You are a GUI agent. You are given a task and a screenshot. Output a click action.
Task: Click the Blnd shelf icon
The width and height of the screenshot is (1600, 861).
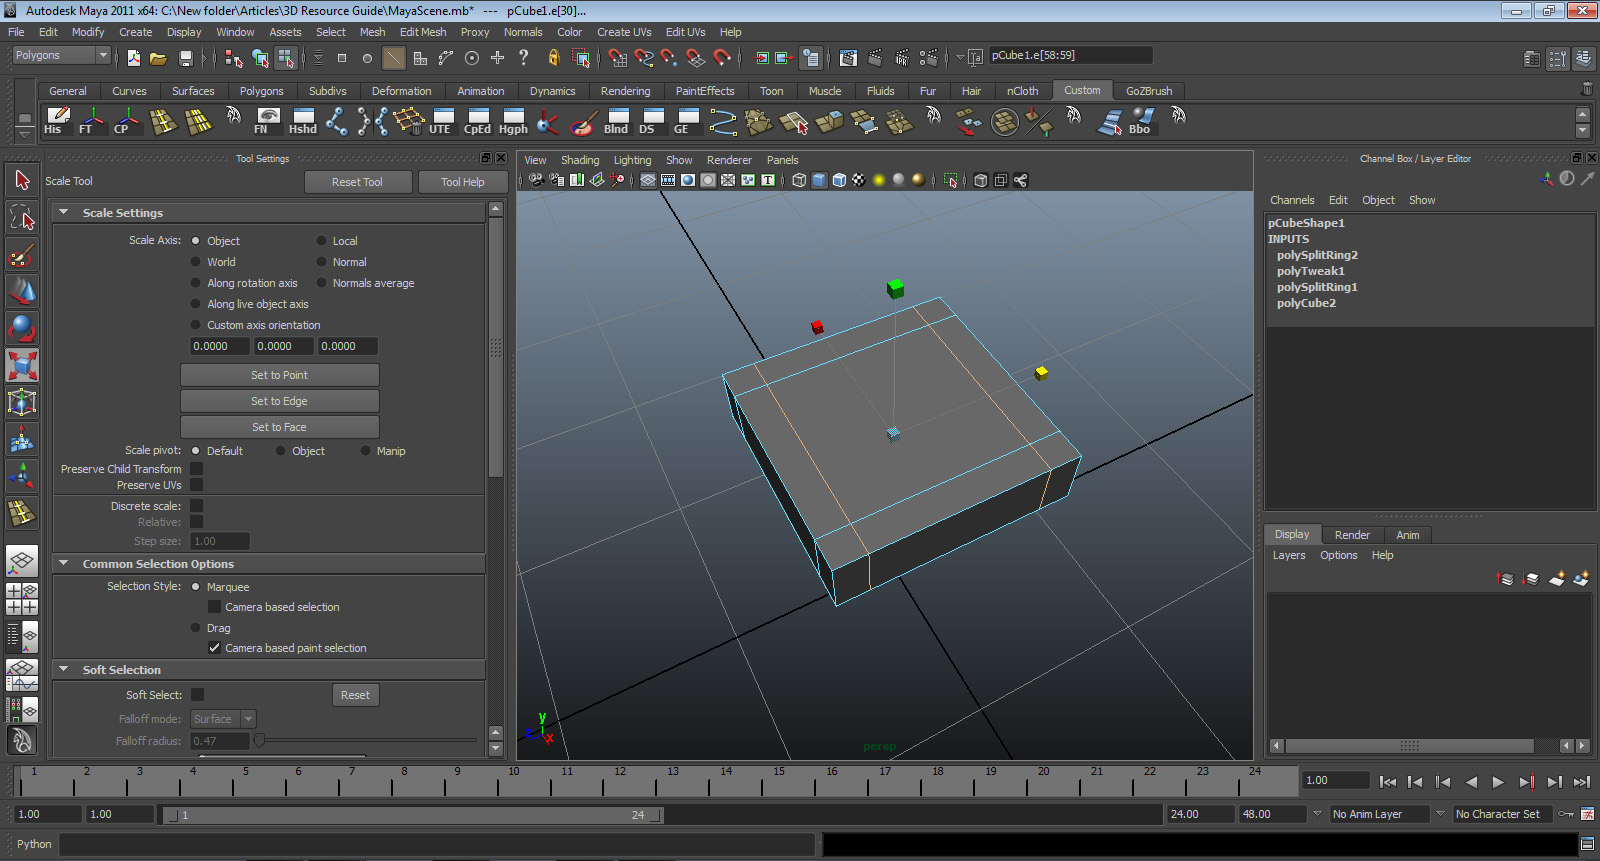616,121
